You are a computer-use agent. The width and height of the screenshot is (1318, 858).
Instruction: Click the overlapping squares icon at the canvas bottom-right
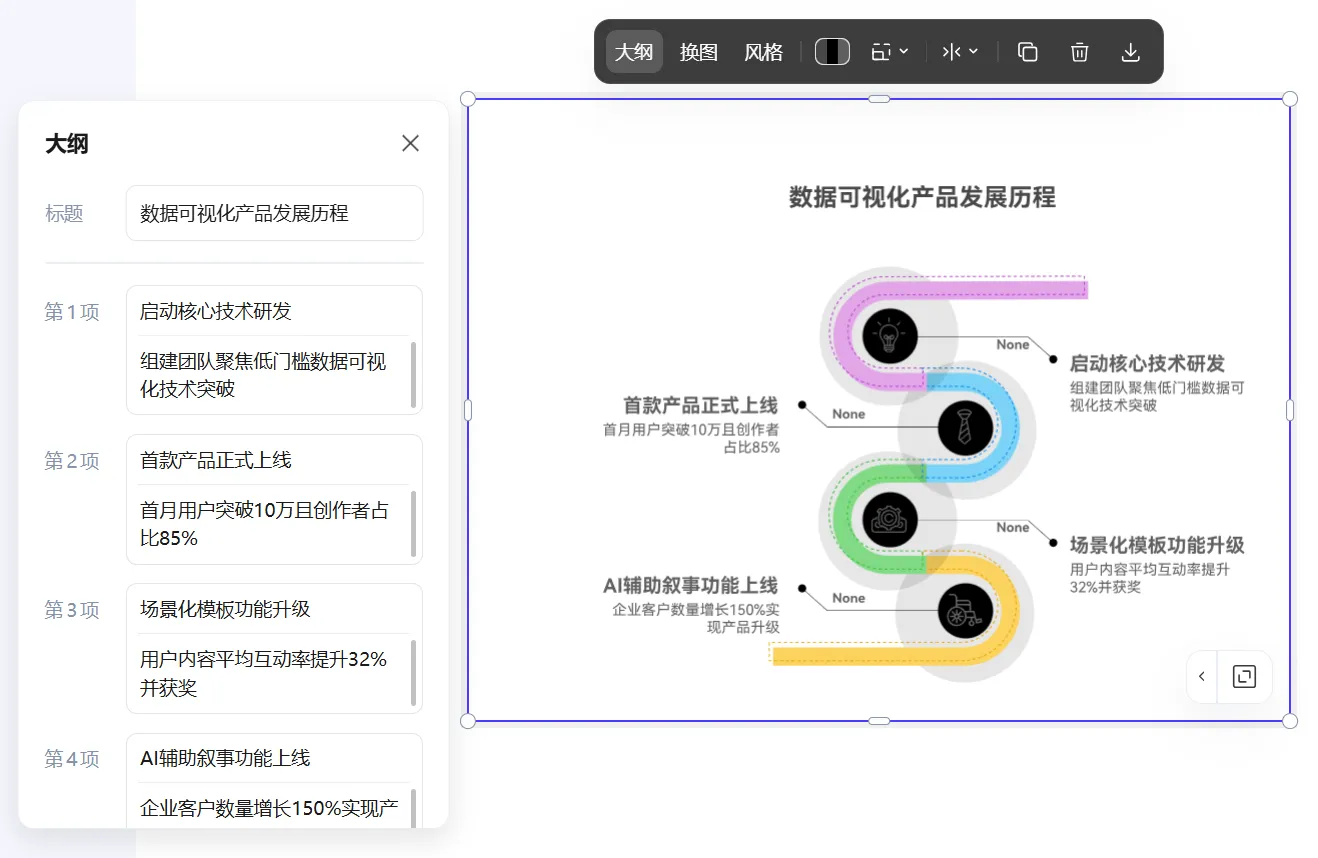(x=1244, y=676)
